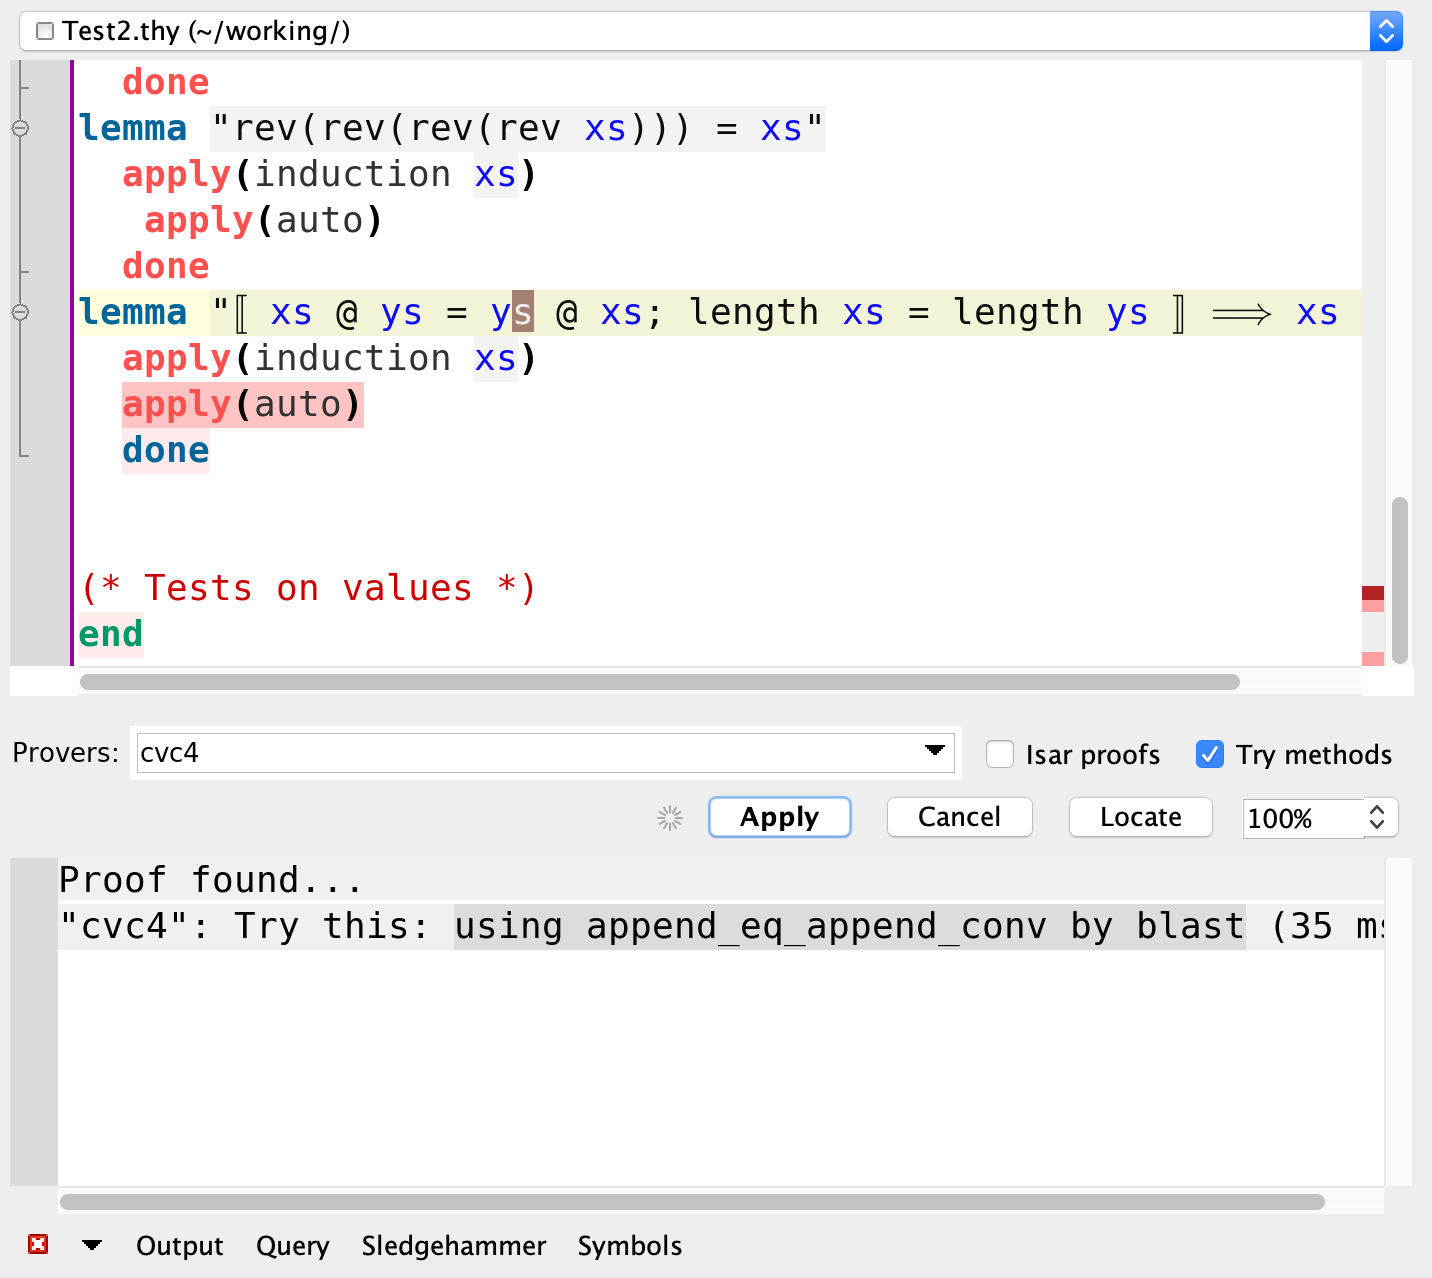This screenshot has width=1432, height=1278.
Task: Click the Cancel button
Action: pyautogui.click(x=960, y=817)
